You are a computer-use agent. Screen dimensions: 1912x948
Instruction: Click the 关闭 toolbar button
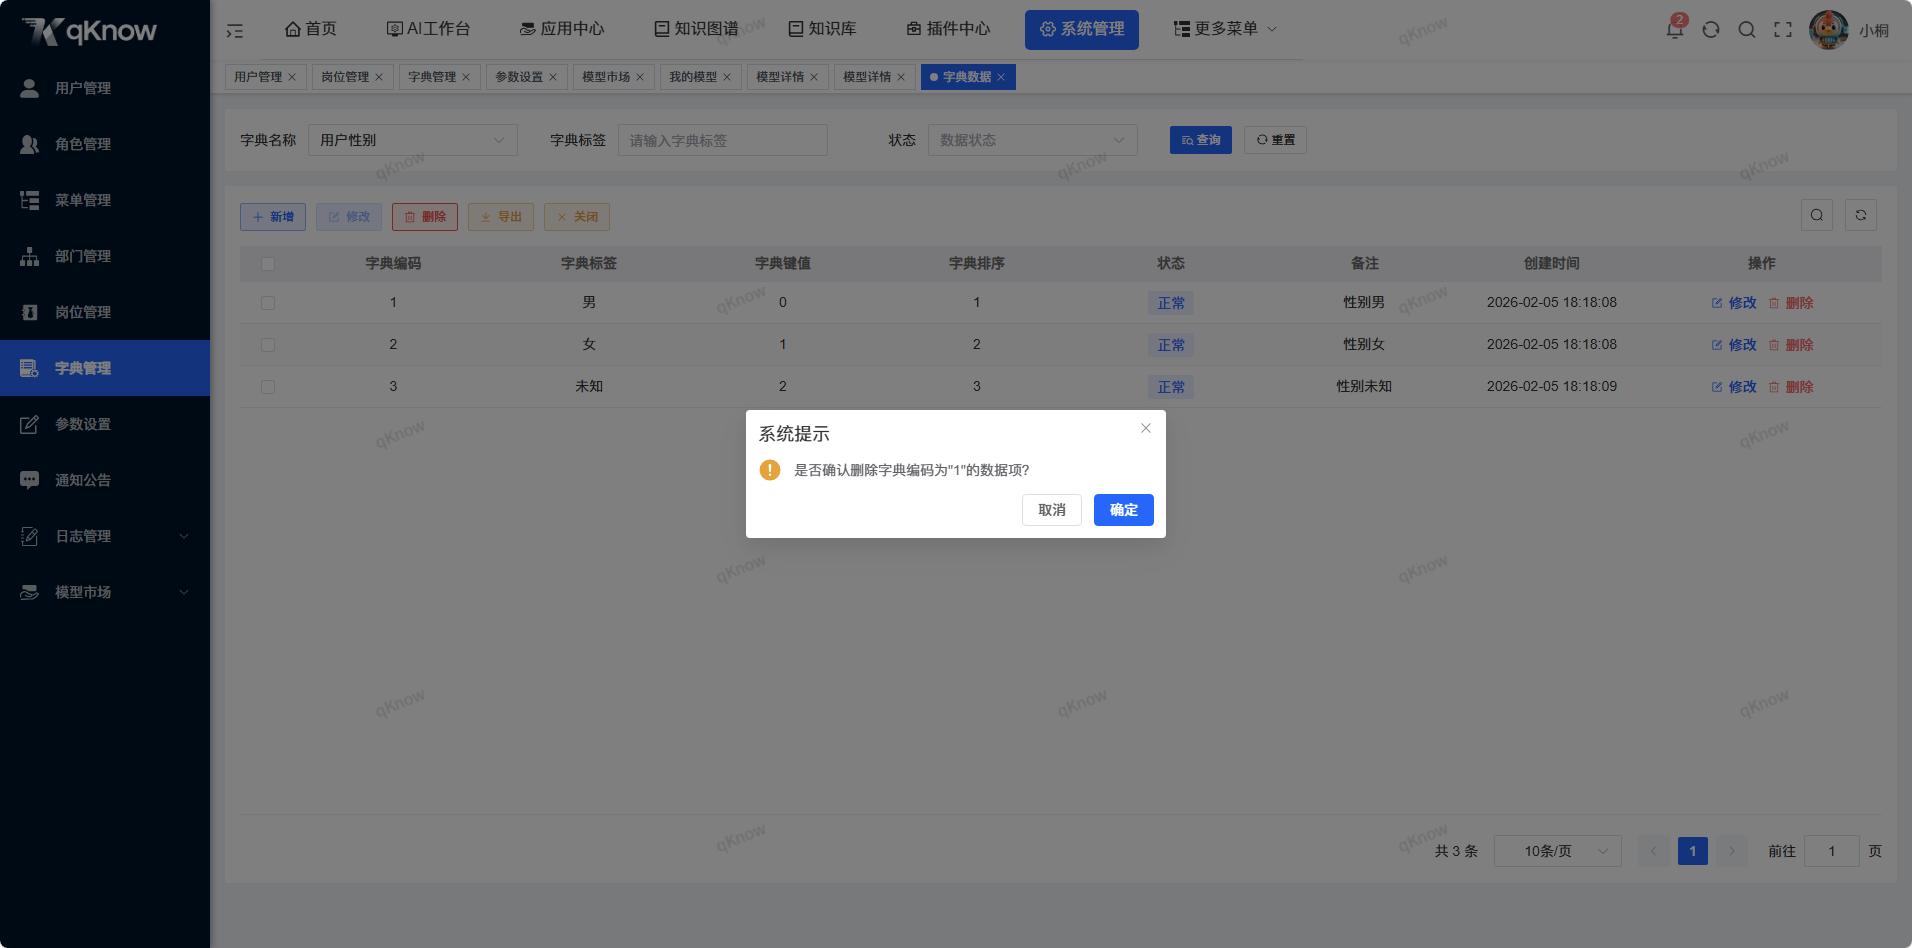pyautogui.click(x=577, y=217)
